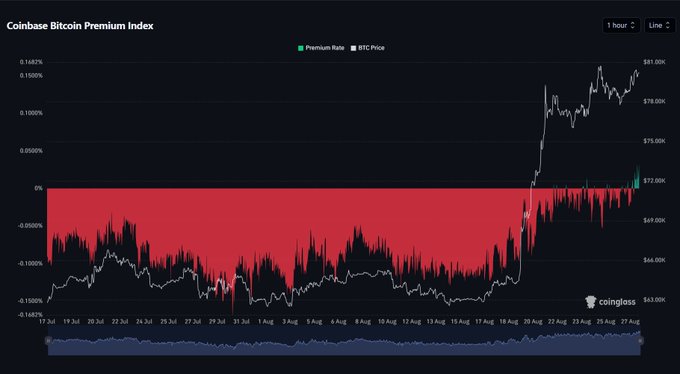680x374 pixels.
Task: Open the Line chart type dropdown
Action: pos(659,26)
